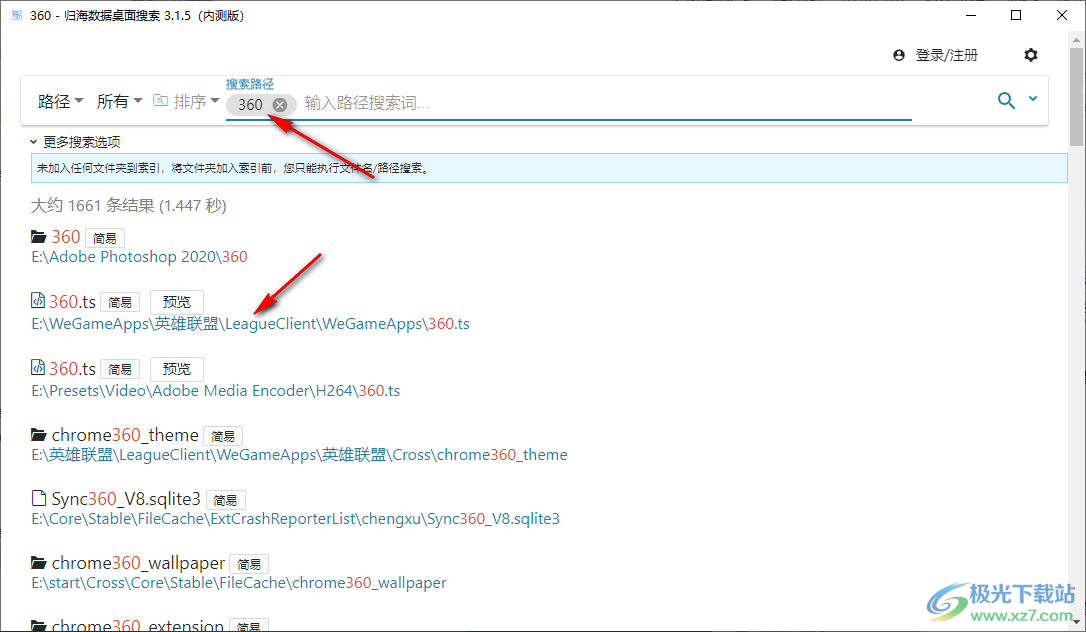Click the chrome360_theme result title
Image resolution: width=1086 pixels, height=632 pixels.
click(x=125, y=435)
